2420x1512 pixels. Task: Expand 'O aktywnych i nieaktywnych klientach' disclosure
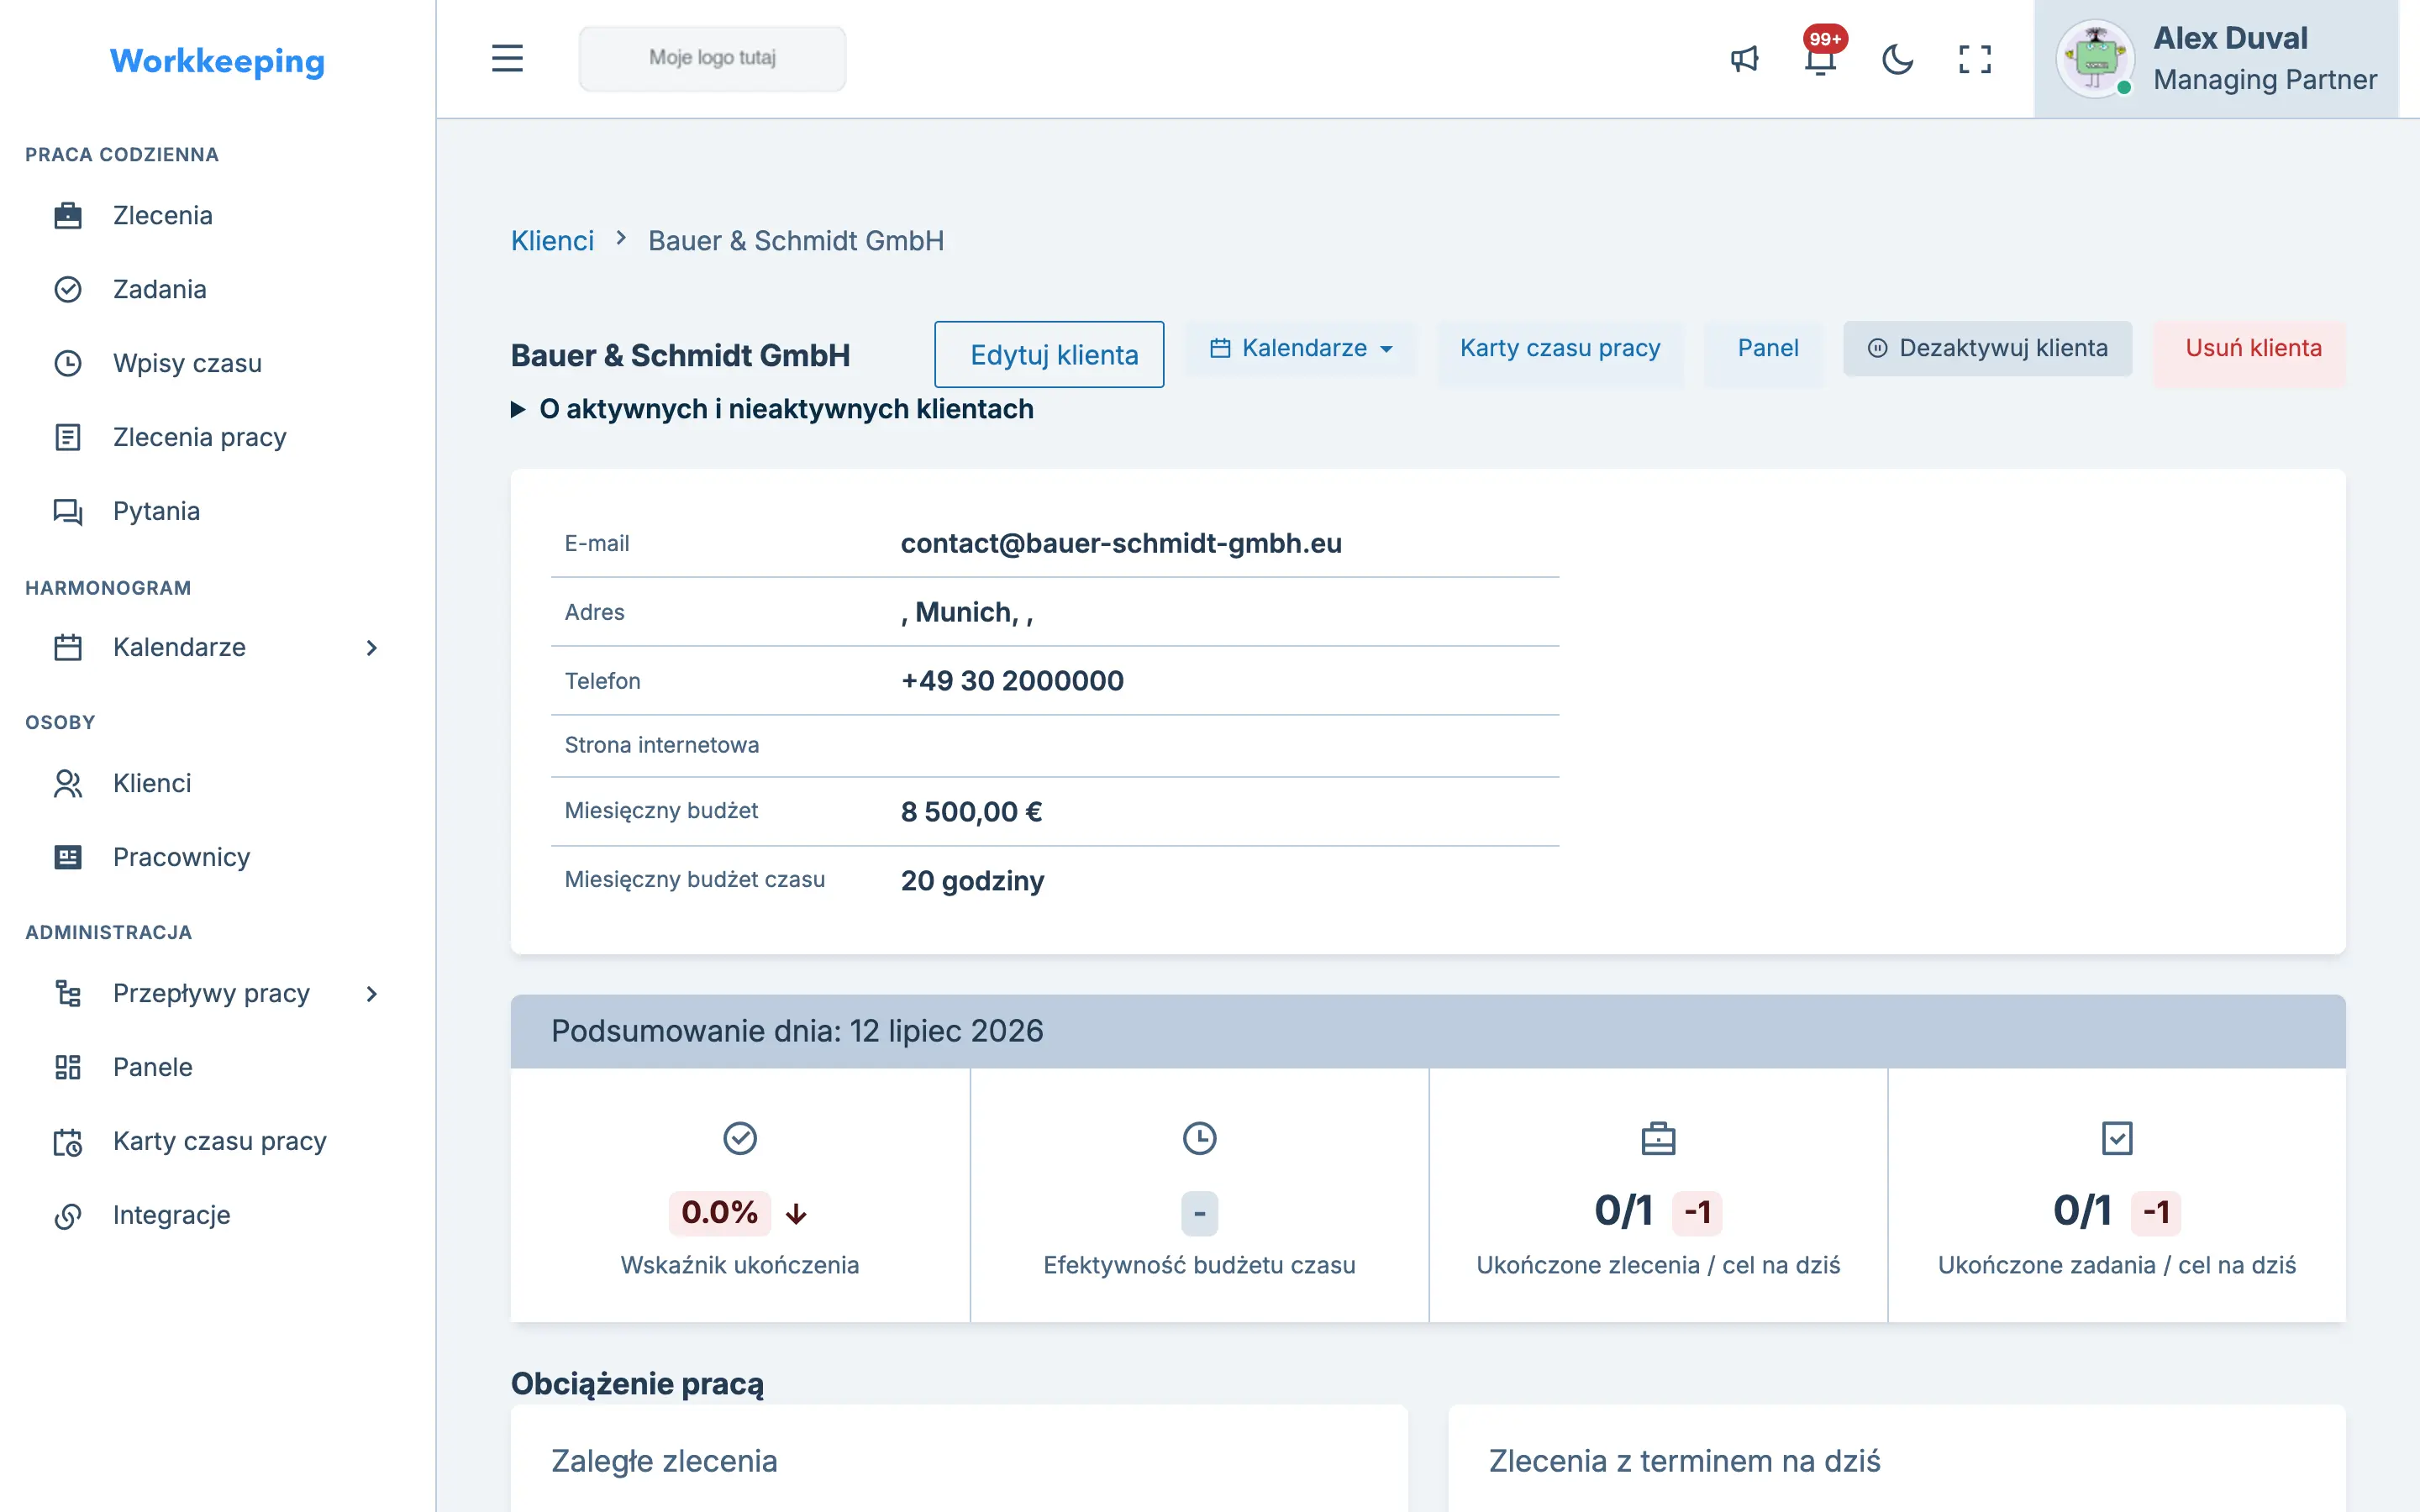point(772,409)
